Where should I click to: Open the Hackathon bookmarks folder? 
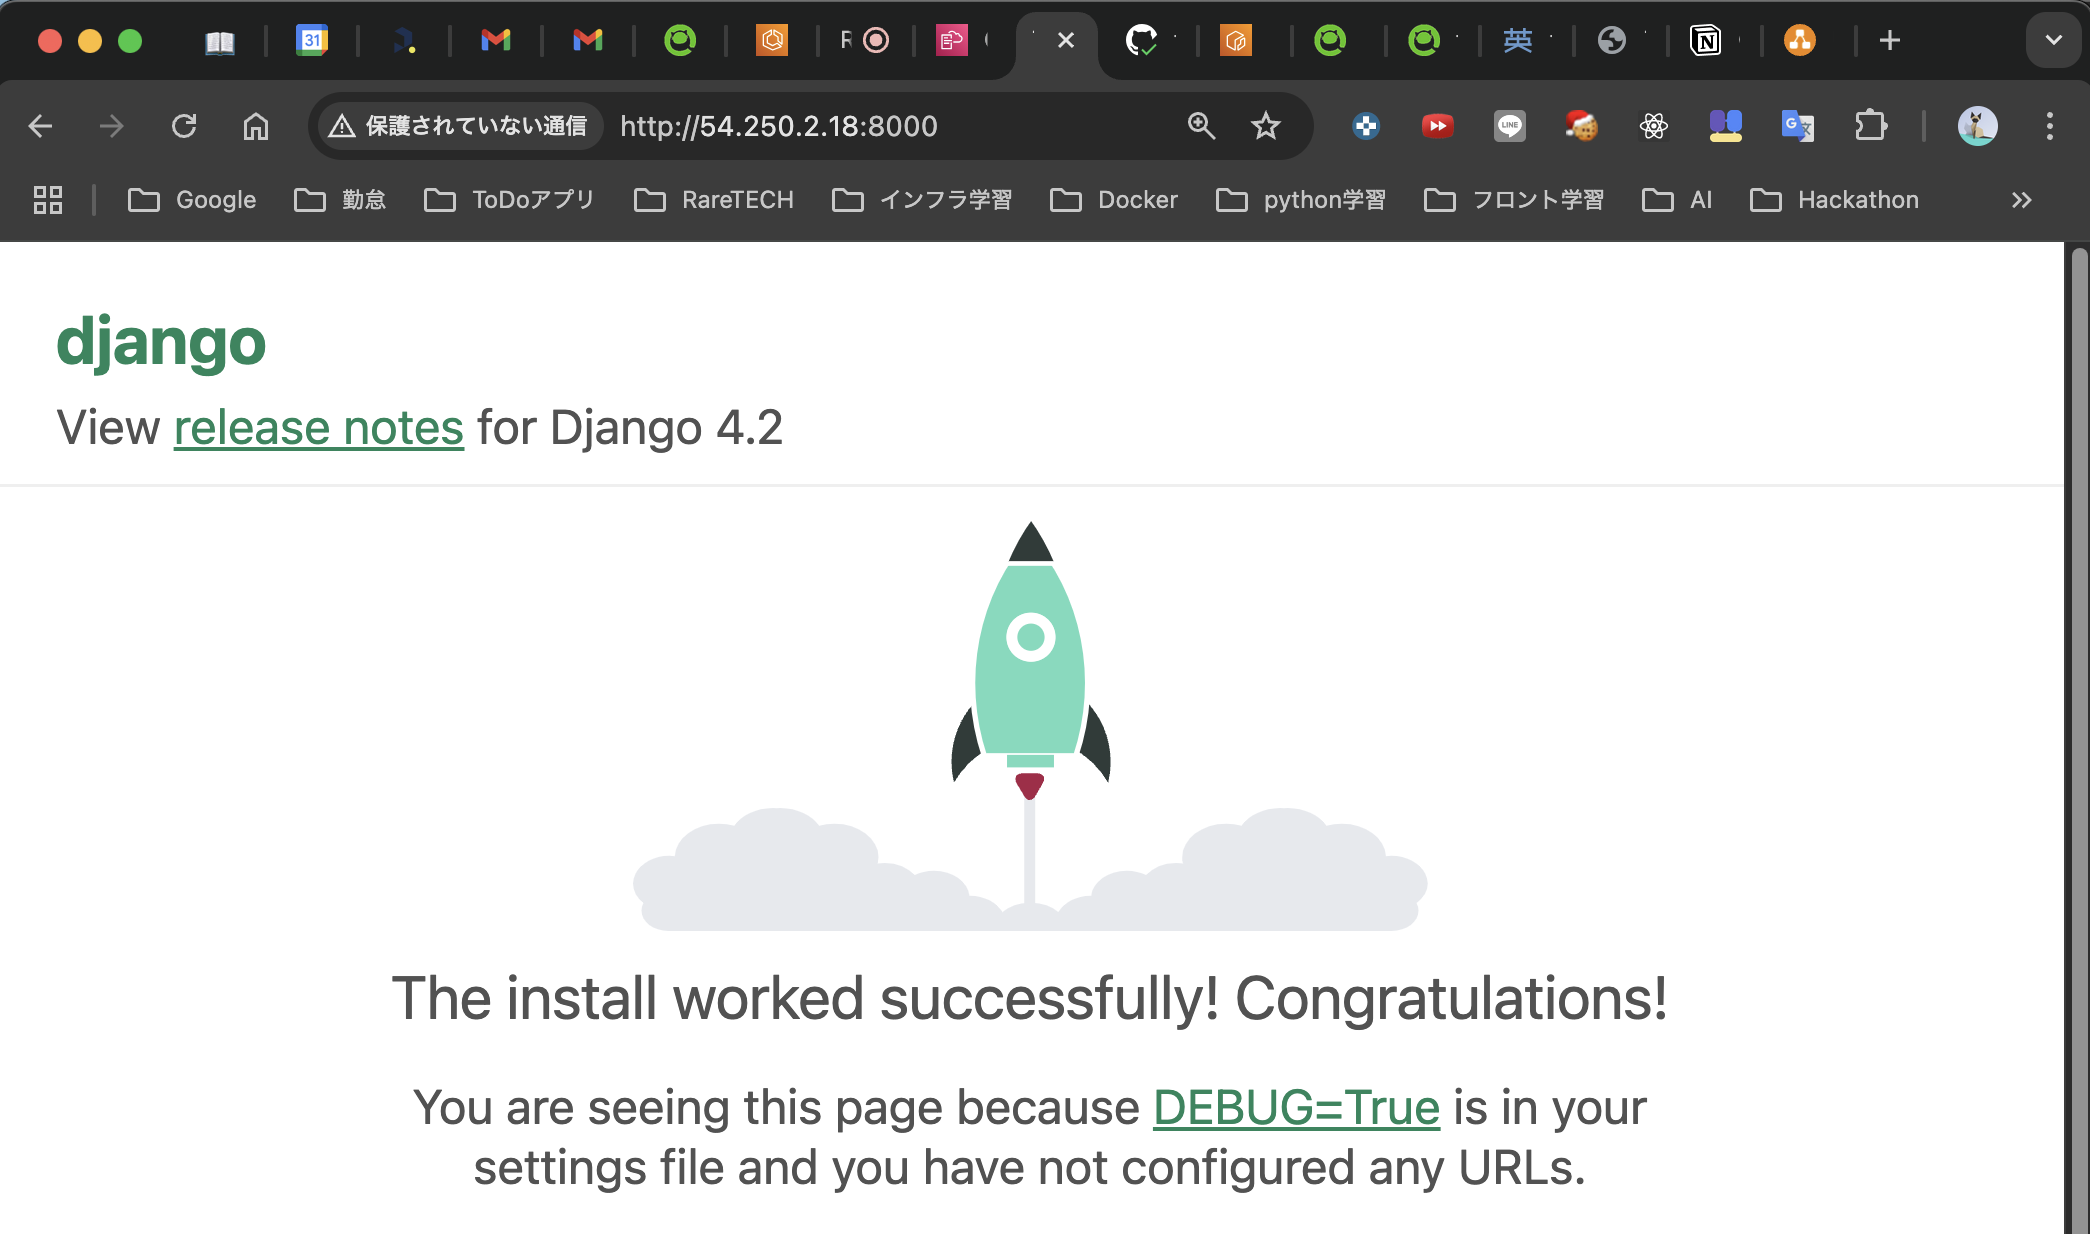pyautogui.click(x=1835, y=200)
